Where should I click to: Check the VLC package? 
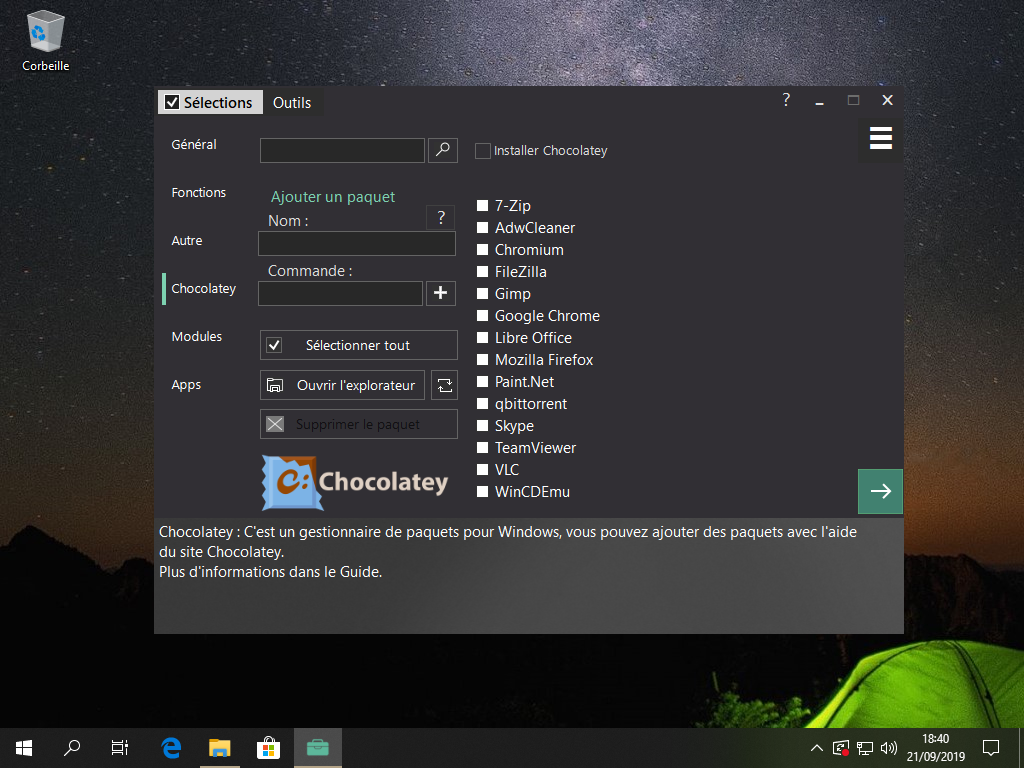(483, 470)
